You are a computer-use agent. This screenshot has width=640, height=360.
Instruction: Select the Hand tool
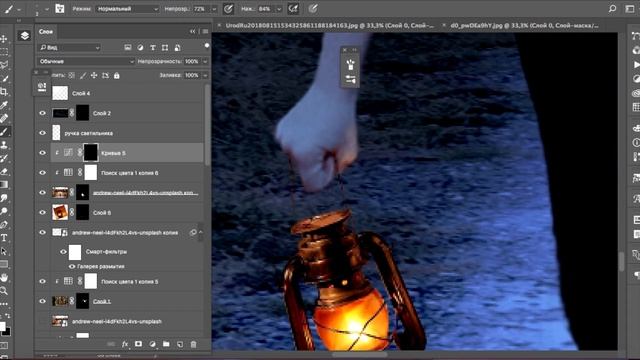pos(4,278)
